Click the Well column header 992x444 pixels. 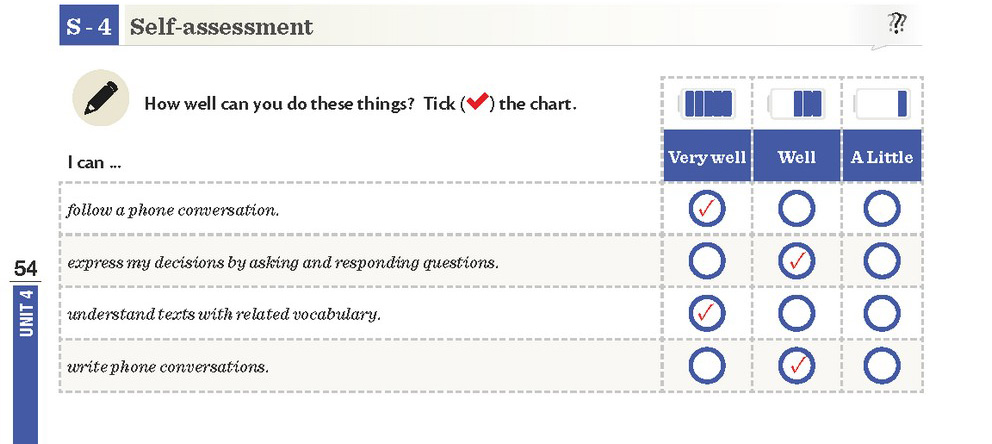(x=797, y=156)
